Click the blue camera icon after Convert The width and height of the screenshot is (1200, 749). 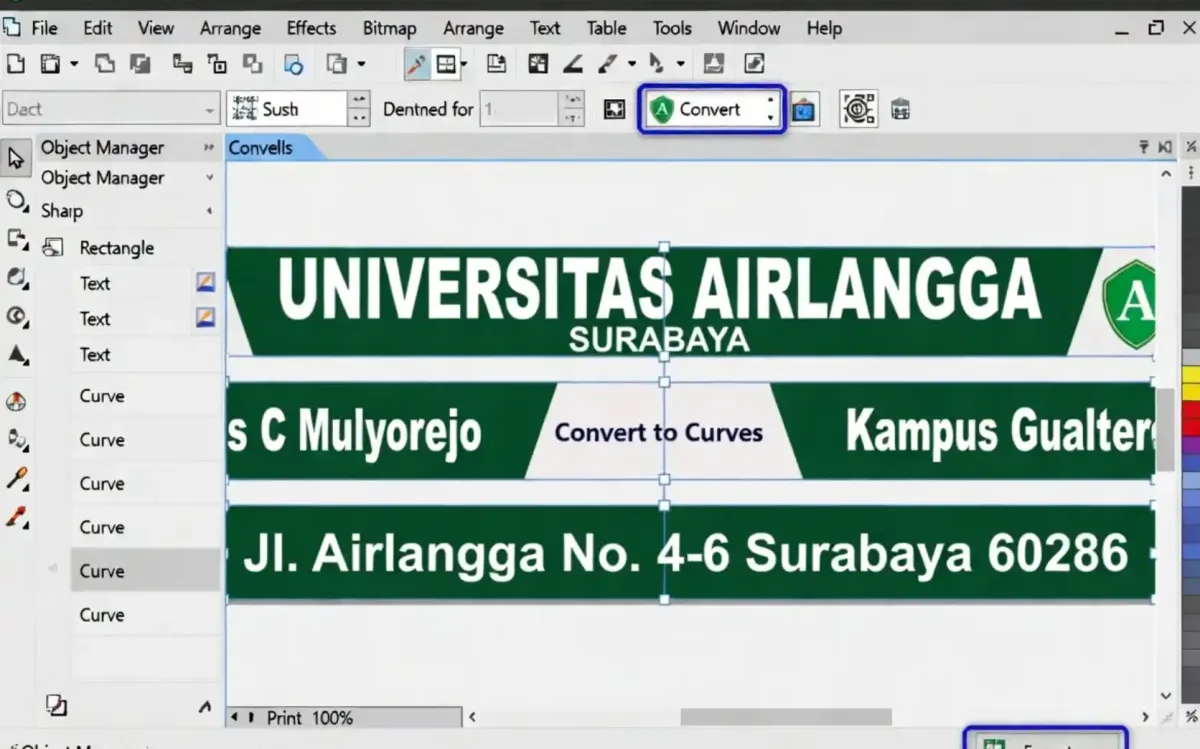coord(803,110)
